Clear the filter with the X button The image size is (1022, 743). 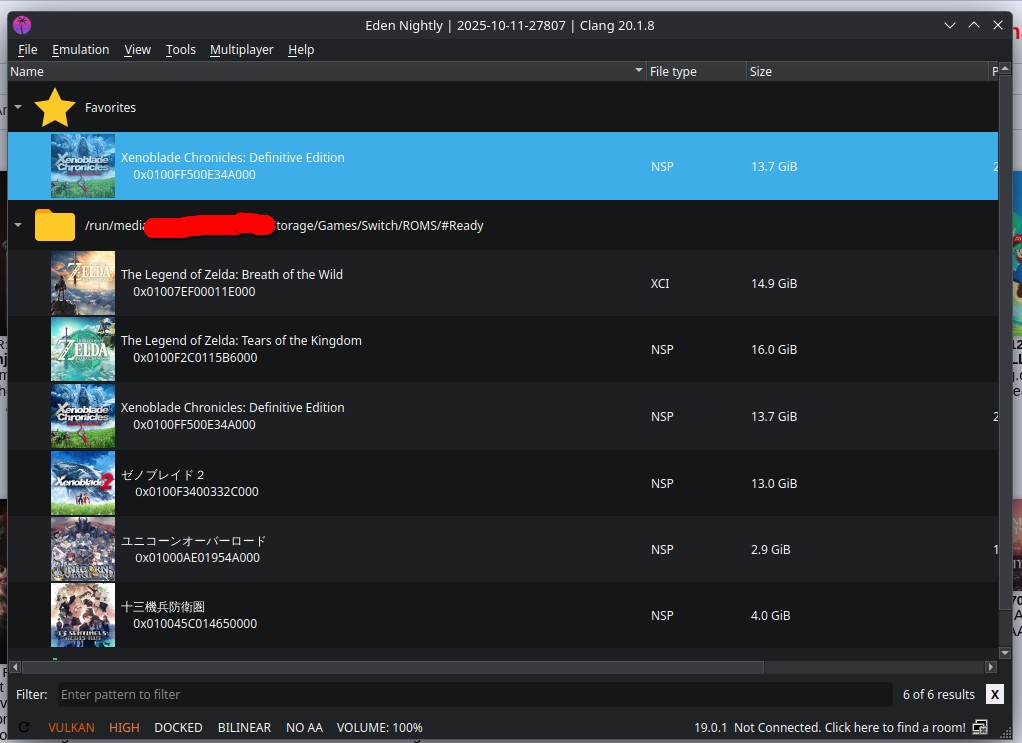tap(995, 694)
